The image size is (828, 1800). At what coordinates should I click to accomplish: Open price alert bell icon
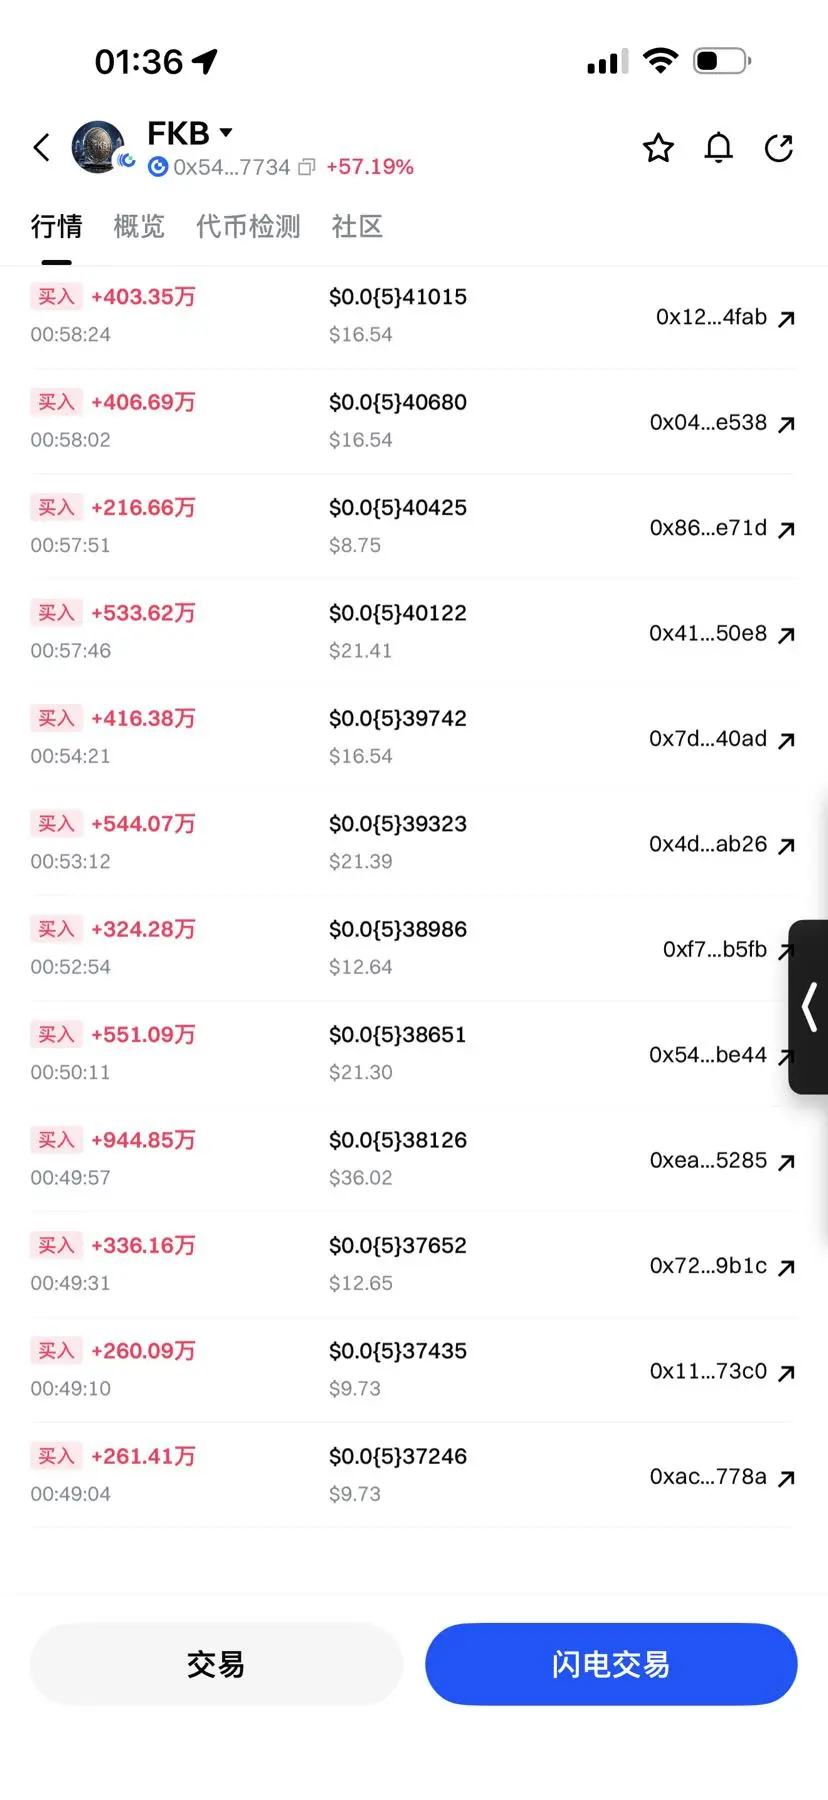point(718,148)
